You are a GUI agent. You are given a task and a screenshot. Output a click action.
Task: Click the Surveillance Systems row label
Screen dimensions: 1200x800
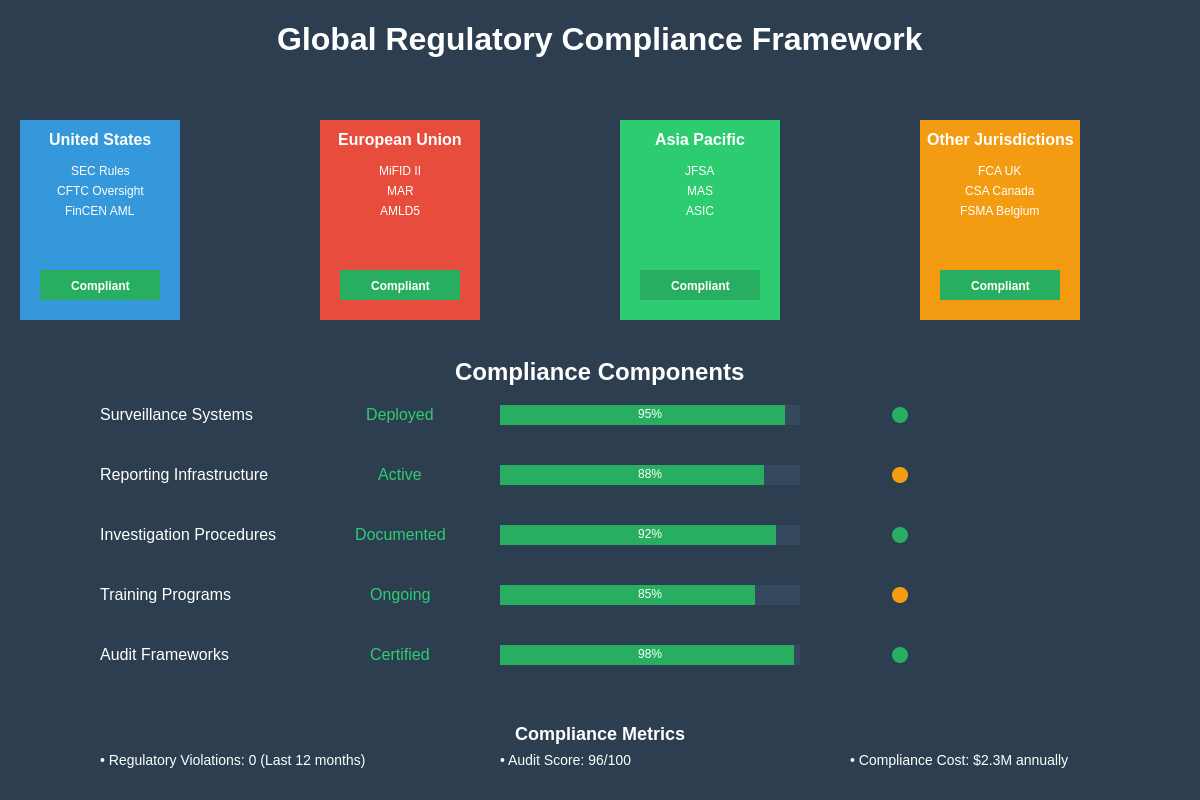176,415
